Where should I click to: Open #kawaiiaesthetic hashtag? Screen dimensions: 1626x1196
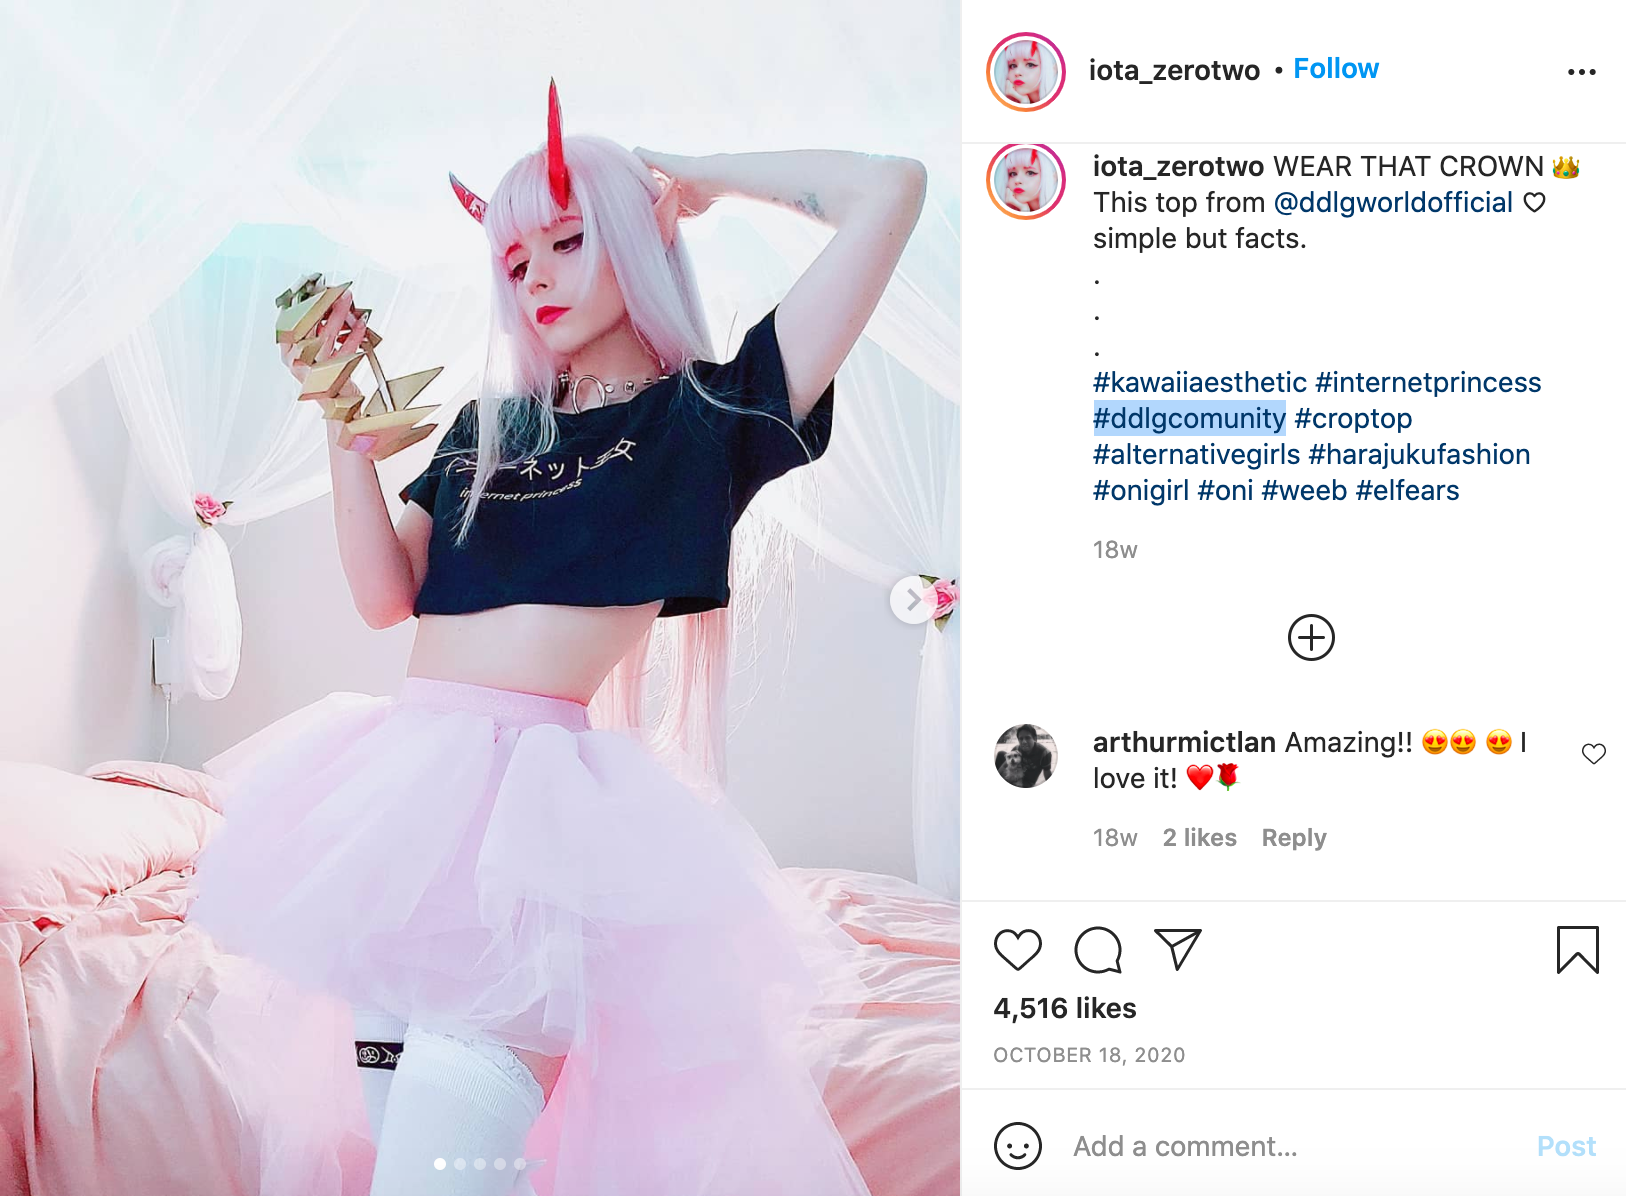click(x=1200, y=383)
